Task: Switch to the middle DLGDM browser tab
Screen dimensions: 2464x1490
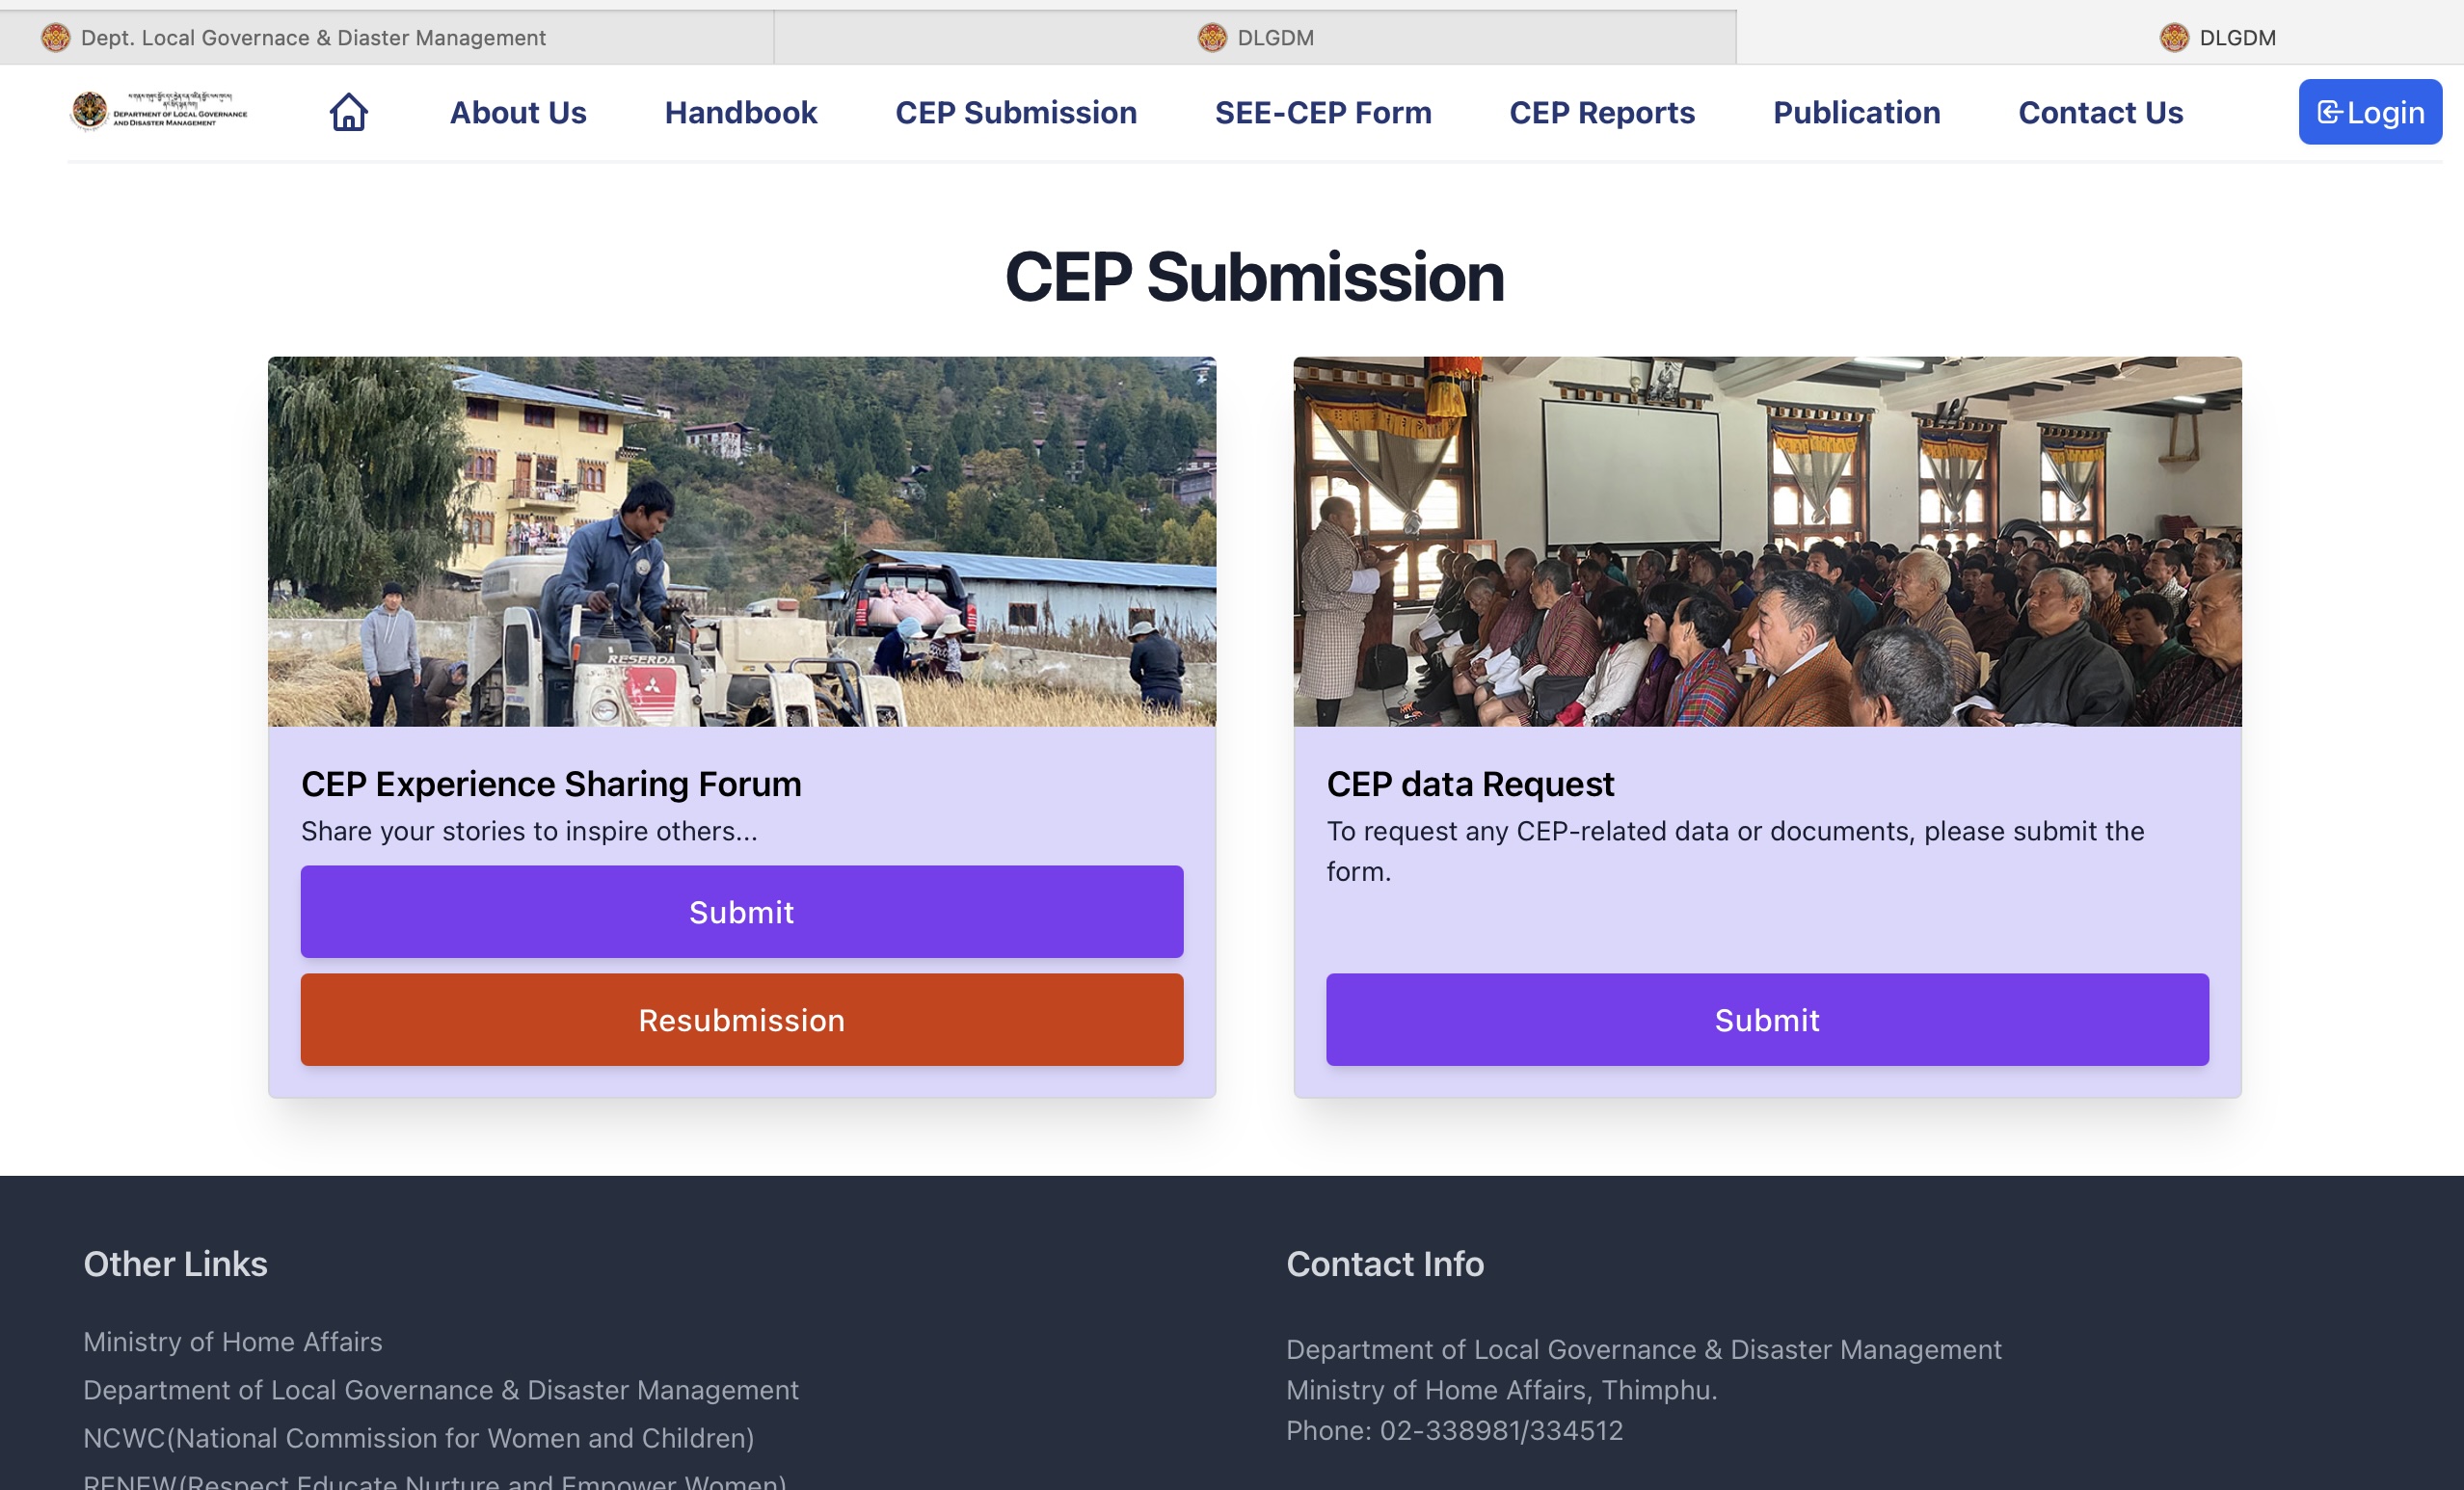Action: pyautogui.click(x=1255, y=37)
